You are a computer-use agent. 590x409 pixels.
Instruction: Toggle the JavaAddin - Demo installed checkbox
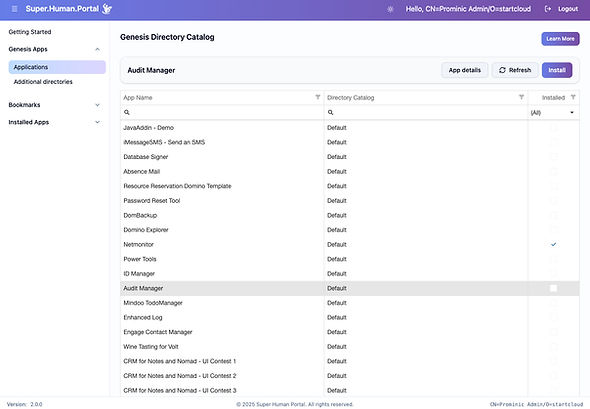click(554, 128)
